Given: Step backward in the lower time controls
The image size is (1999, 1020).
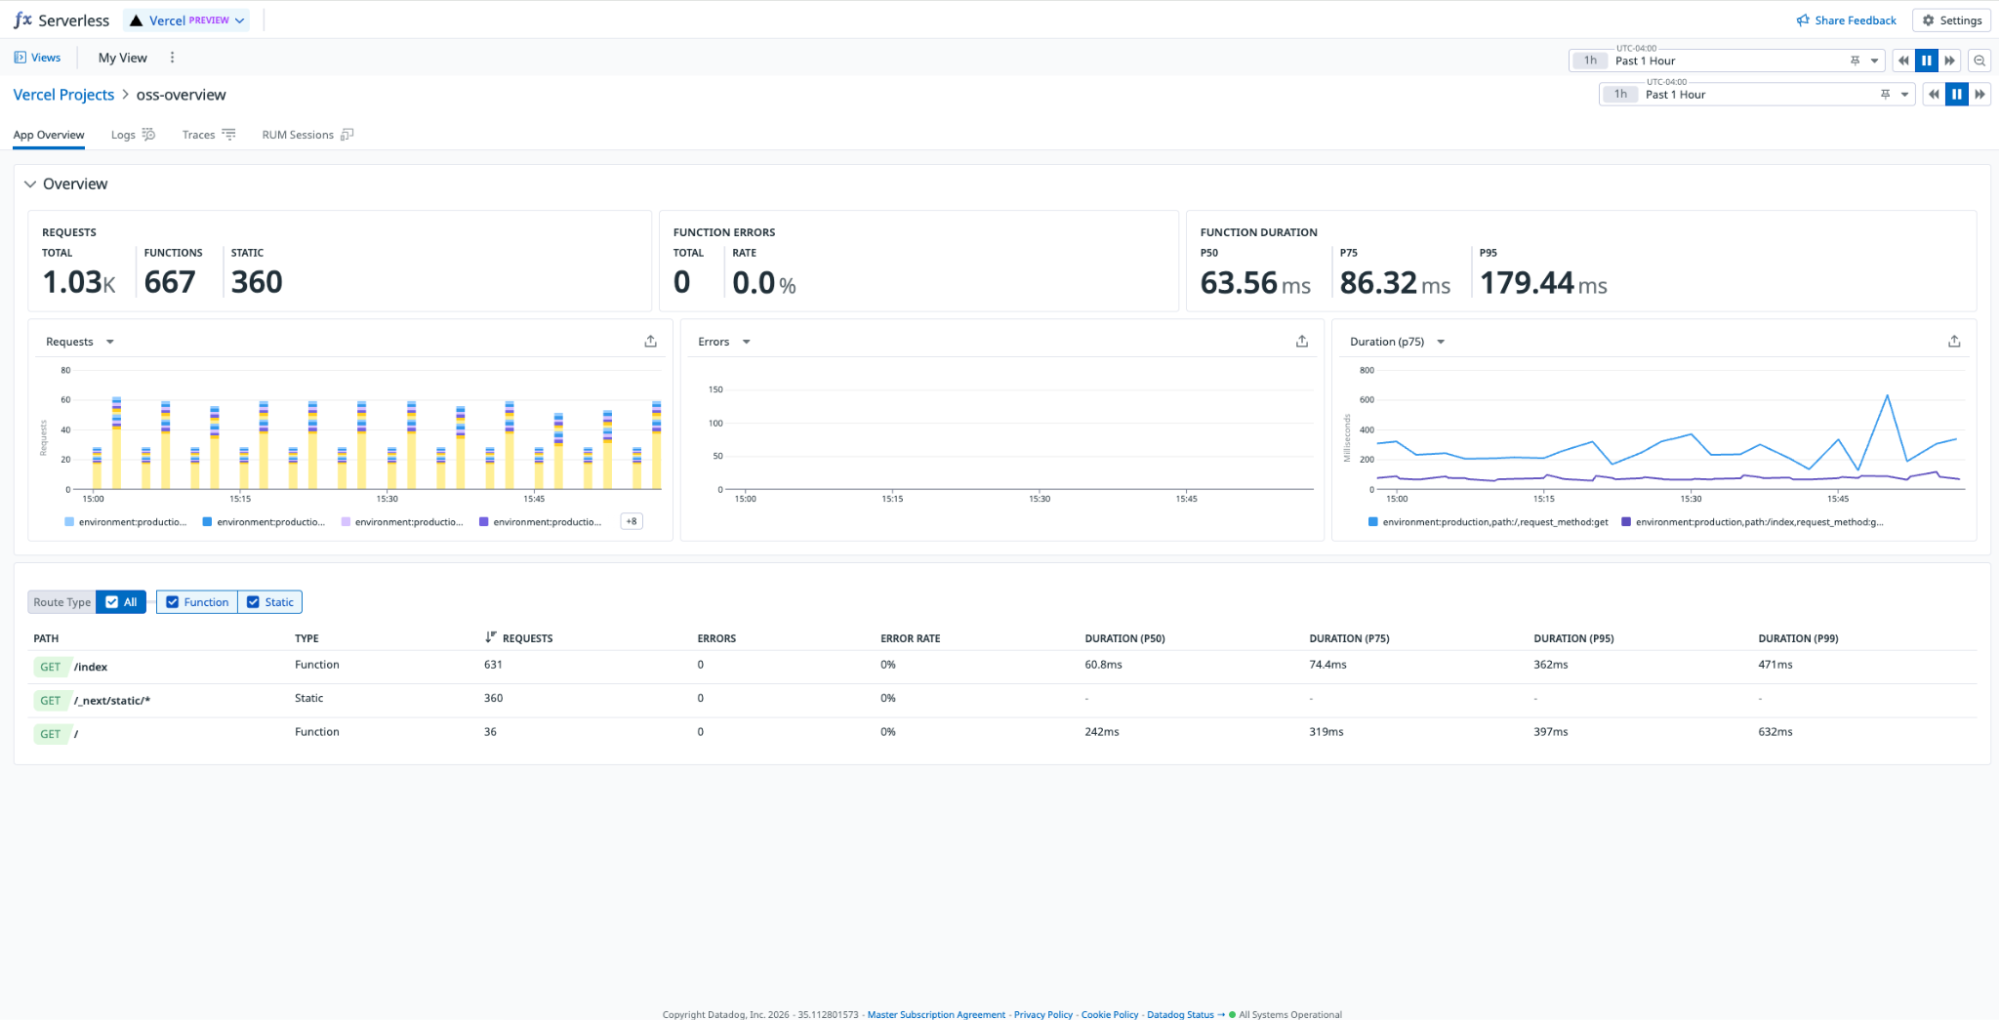Looking at the screenshot, I should click(1933, 95).
